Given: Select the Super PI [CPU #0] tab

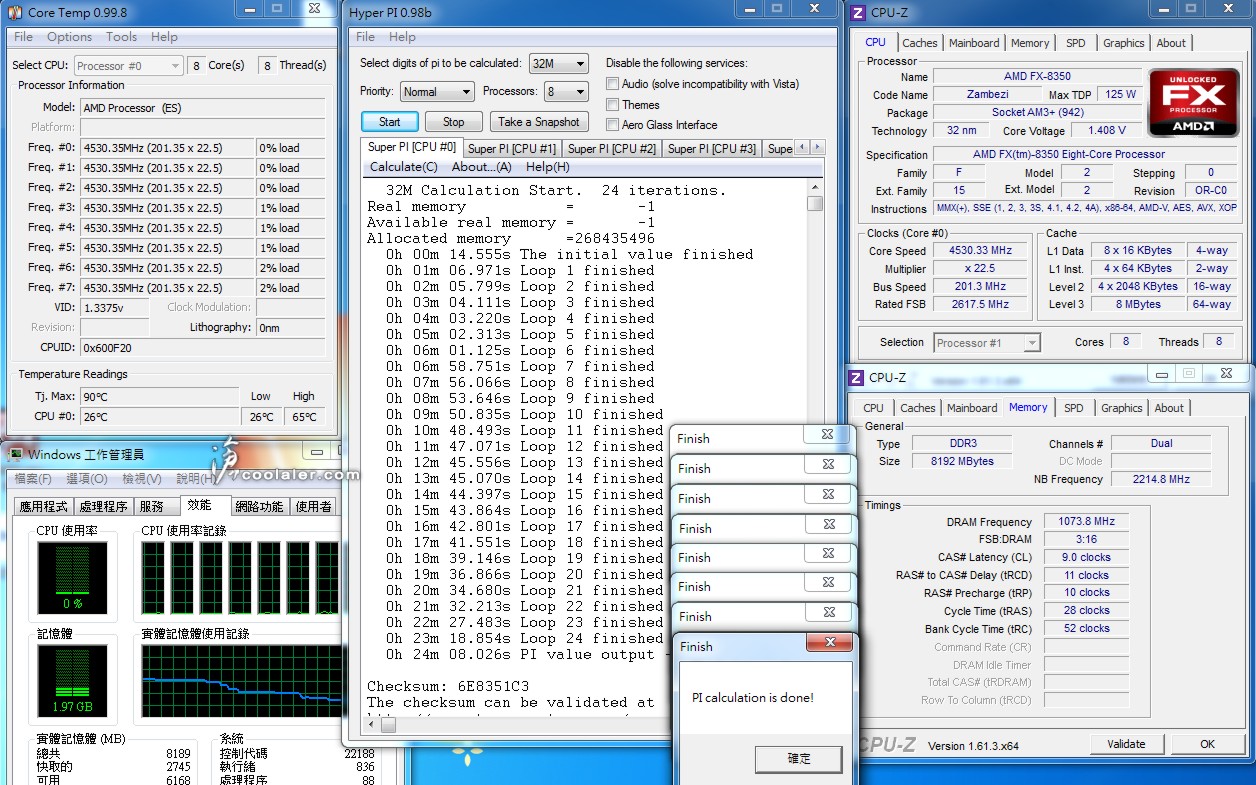Looking at the screenshot, I should 412,147.
